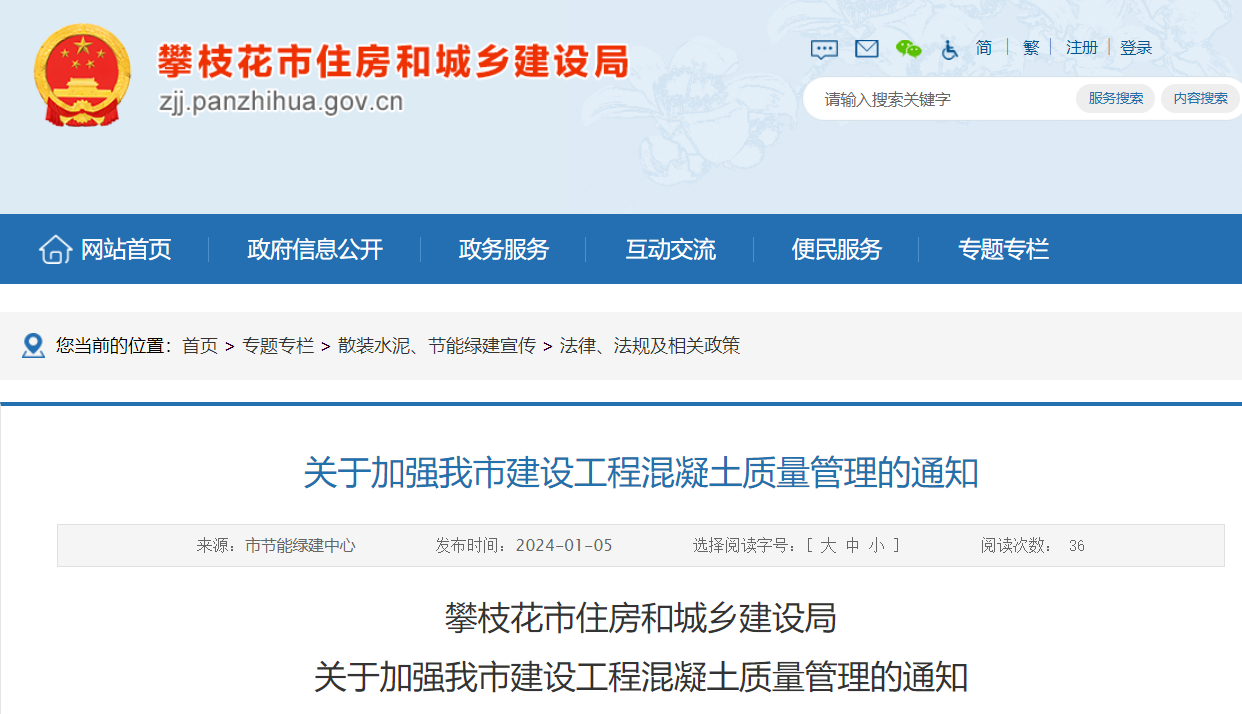Open the message bubble icon
The image size is (1242, 714).
pos(823,48)
